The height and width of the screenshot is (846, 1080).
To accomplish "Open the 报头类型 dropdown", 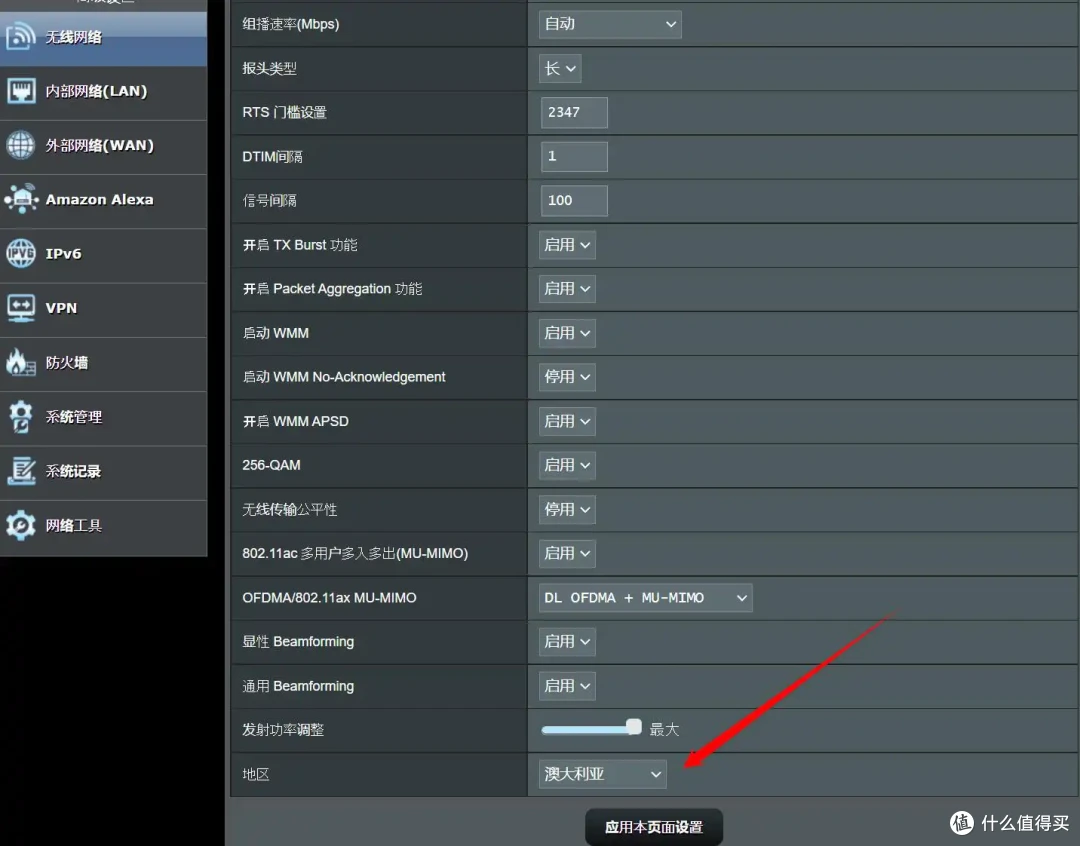I will point(560,68).
